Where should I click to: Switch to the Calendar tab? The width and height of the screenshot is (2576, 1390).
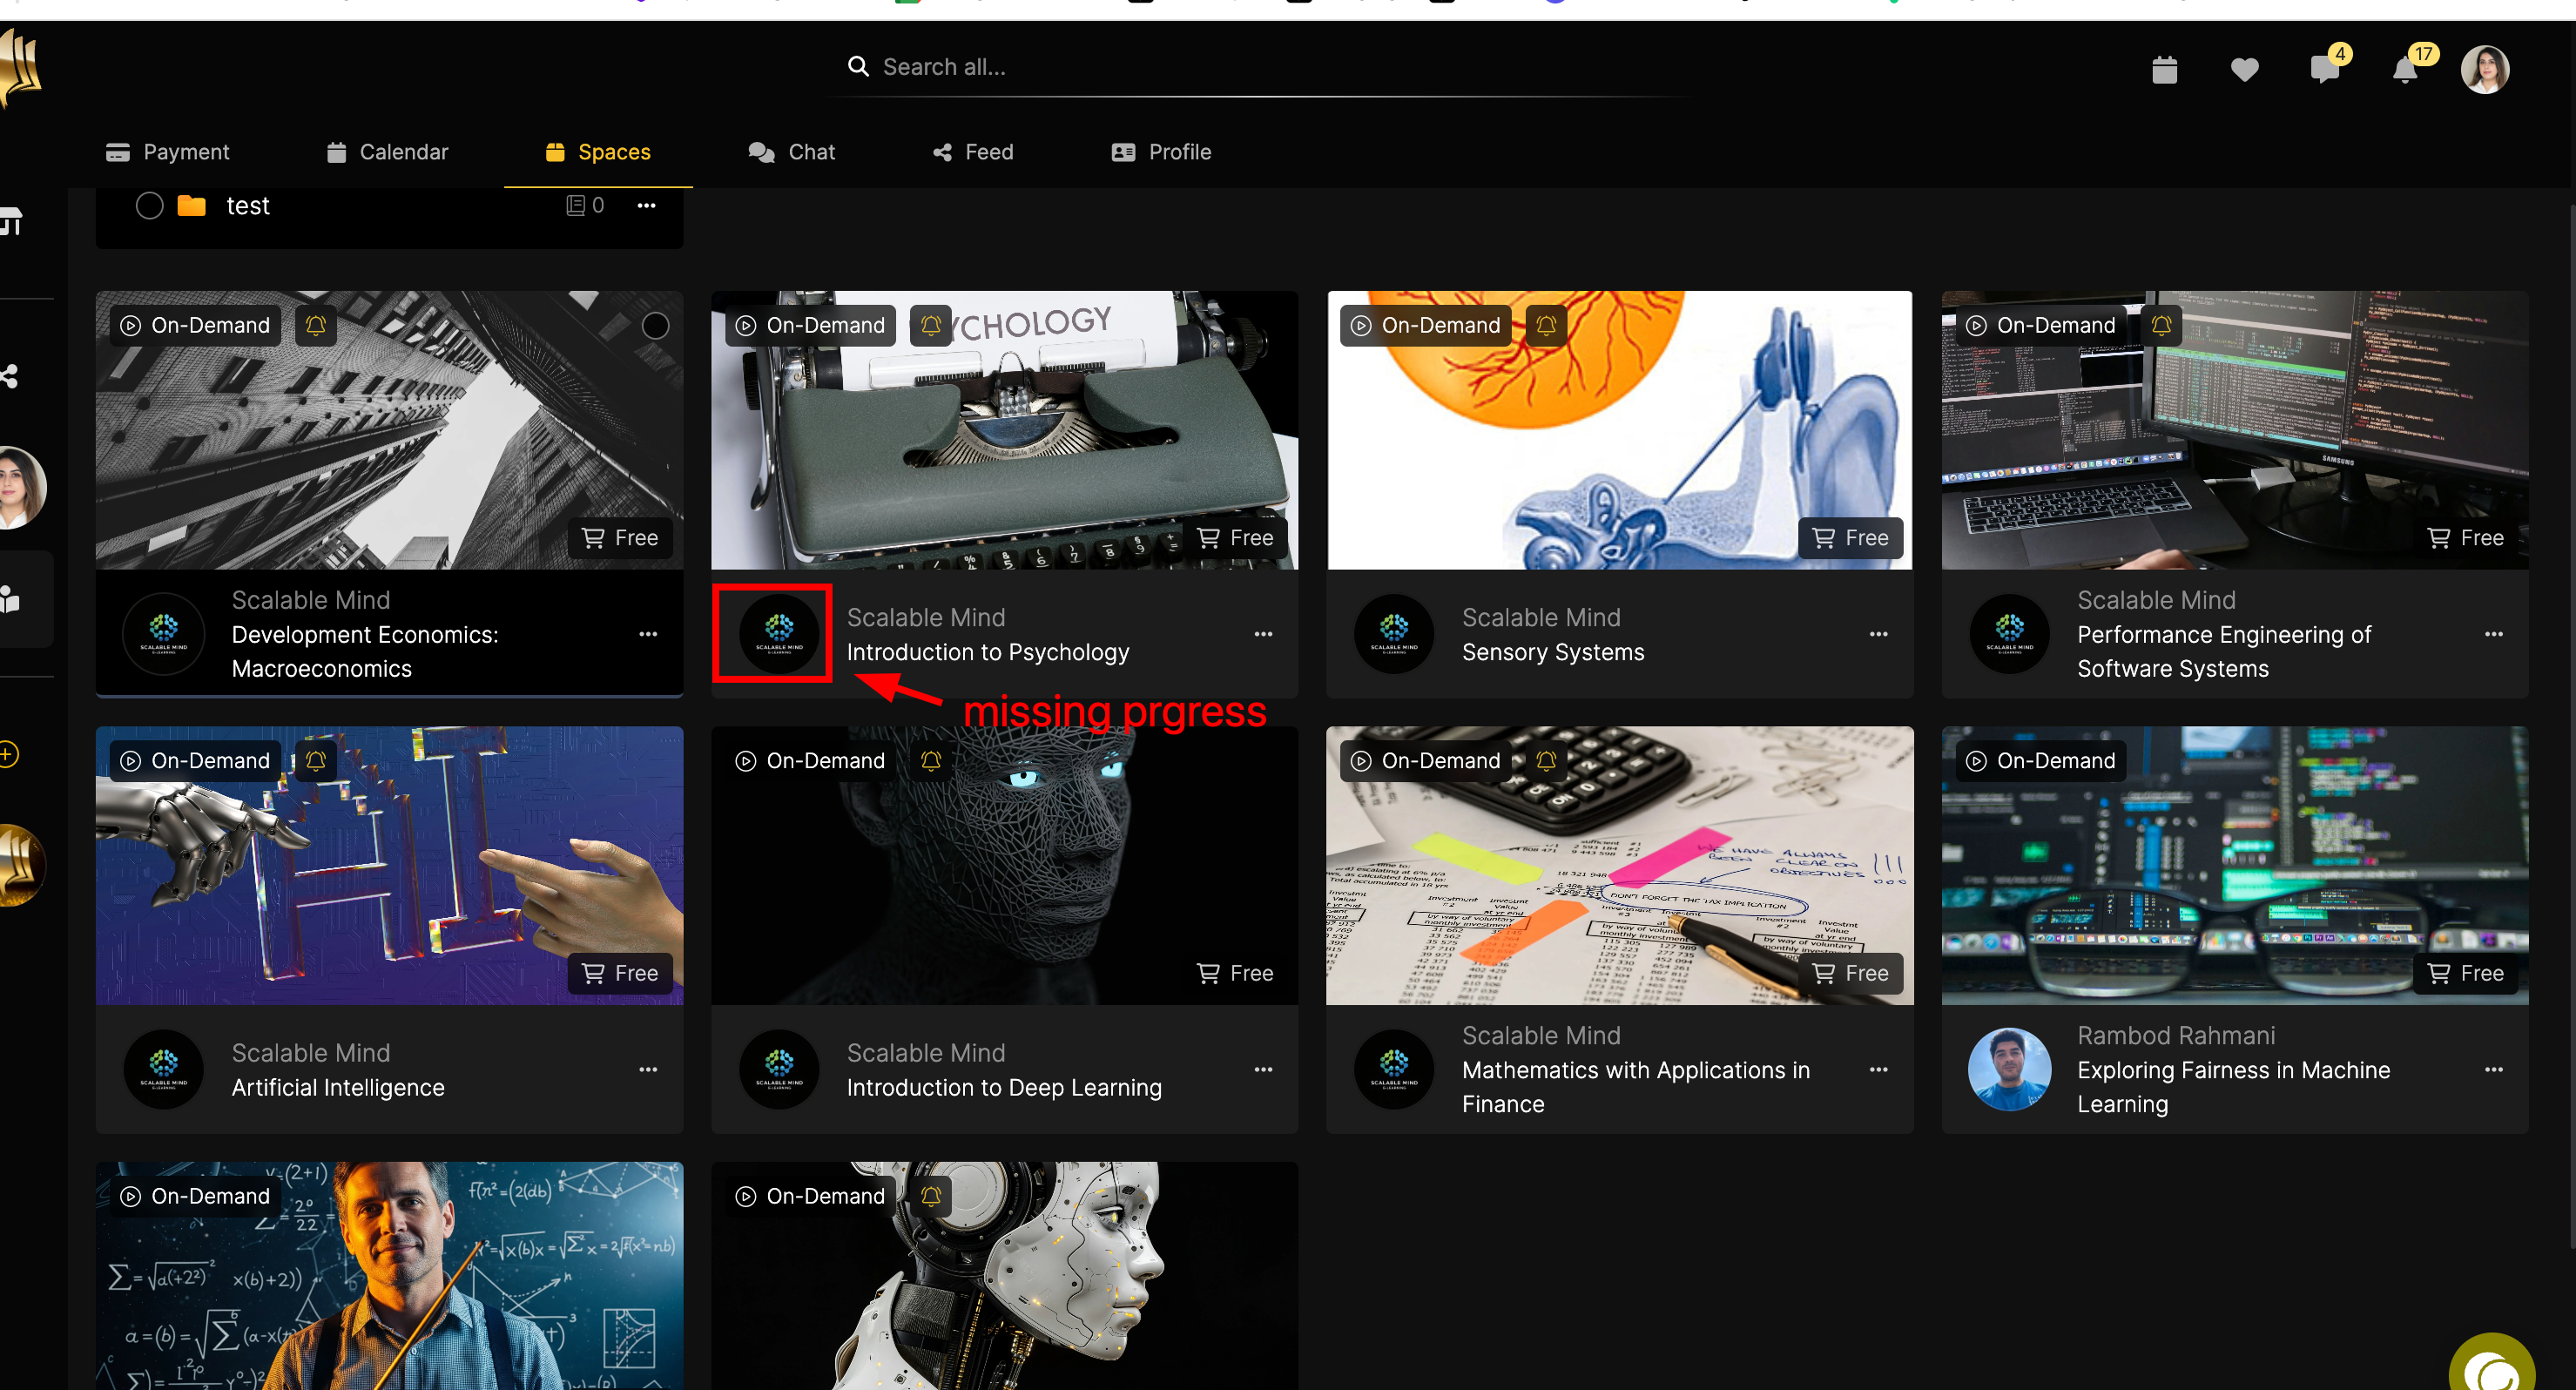[x=387, y=152]
